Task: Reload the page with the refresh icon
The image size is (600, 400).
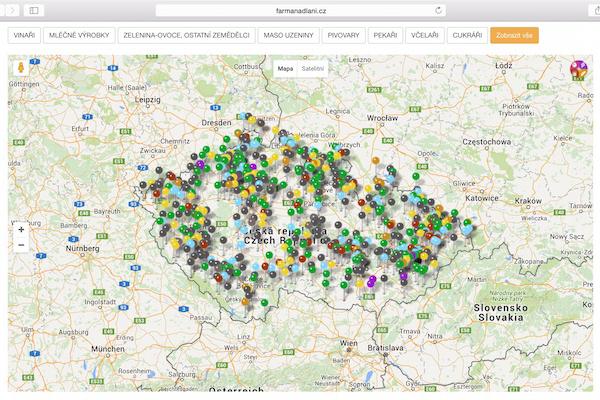Action: [x=438, y=10]
